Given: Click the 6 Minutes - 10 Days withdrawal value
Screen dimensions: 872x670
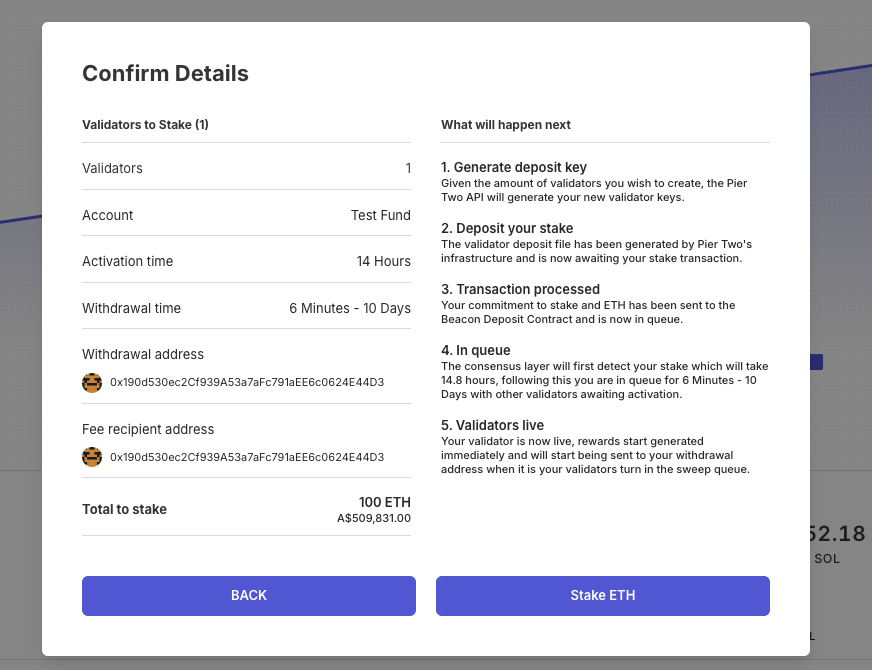Looking at the screenshot, I should (350, 308).
